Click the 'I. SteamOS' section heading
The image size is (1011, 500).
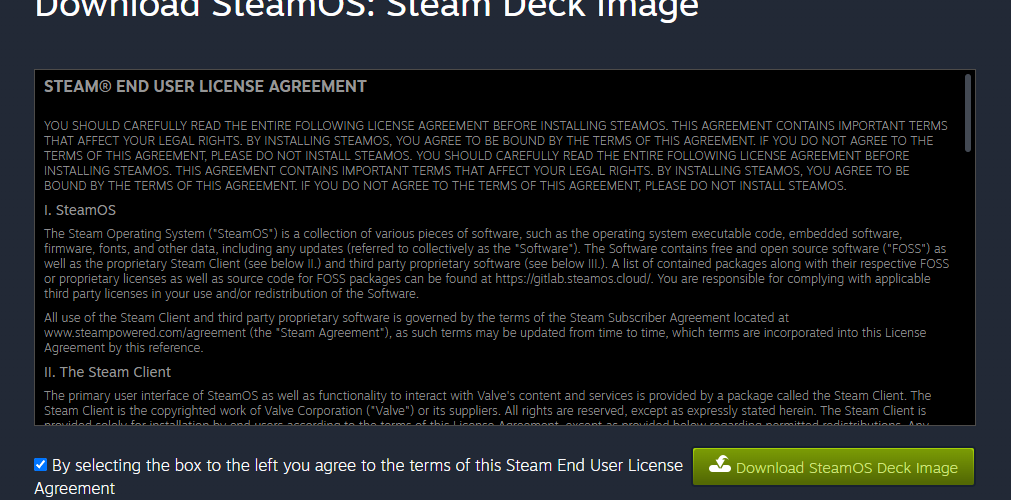80,210
